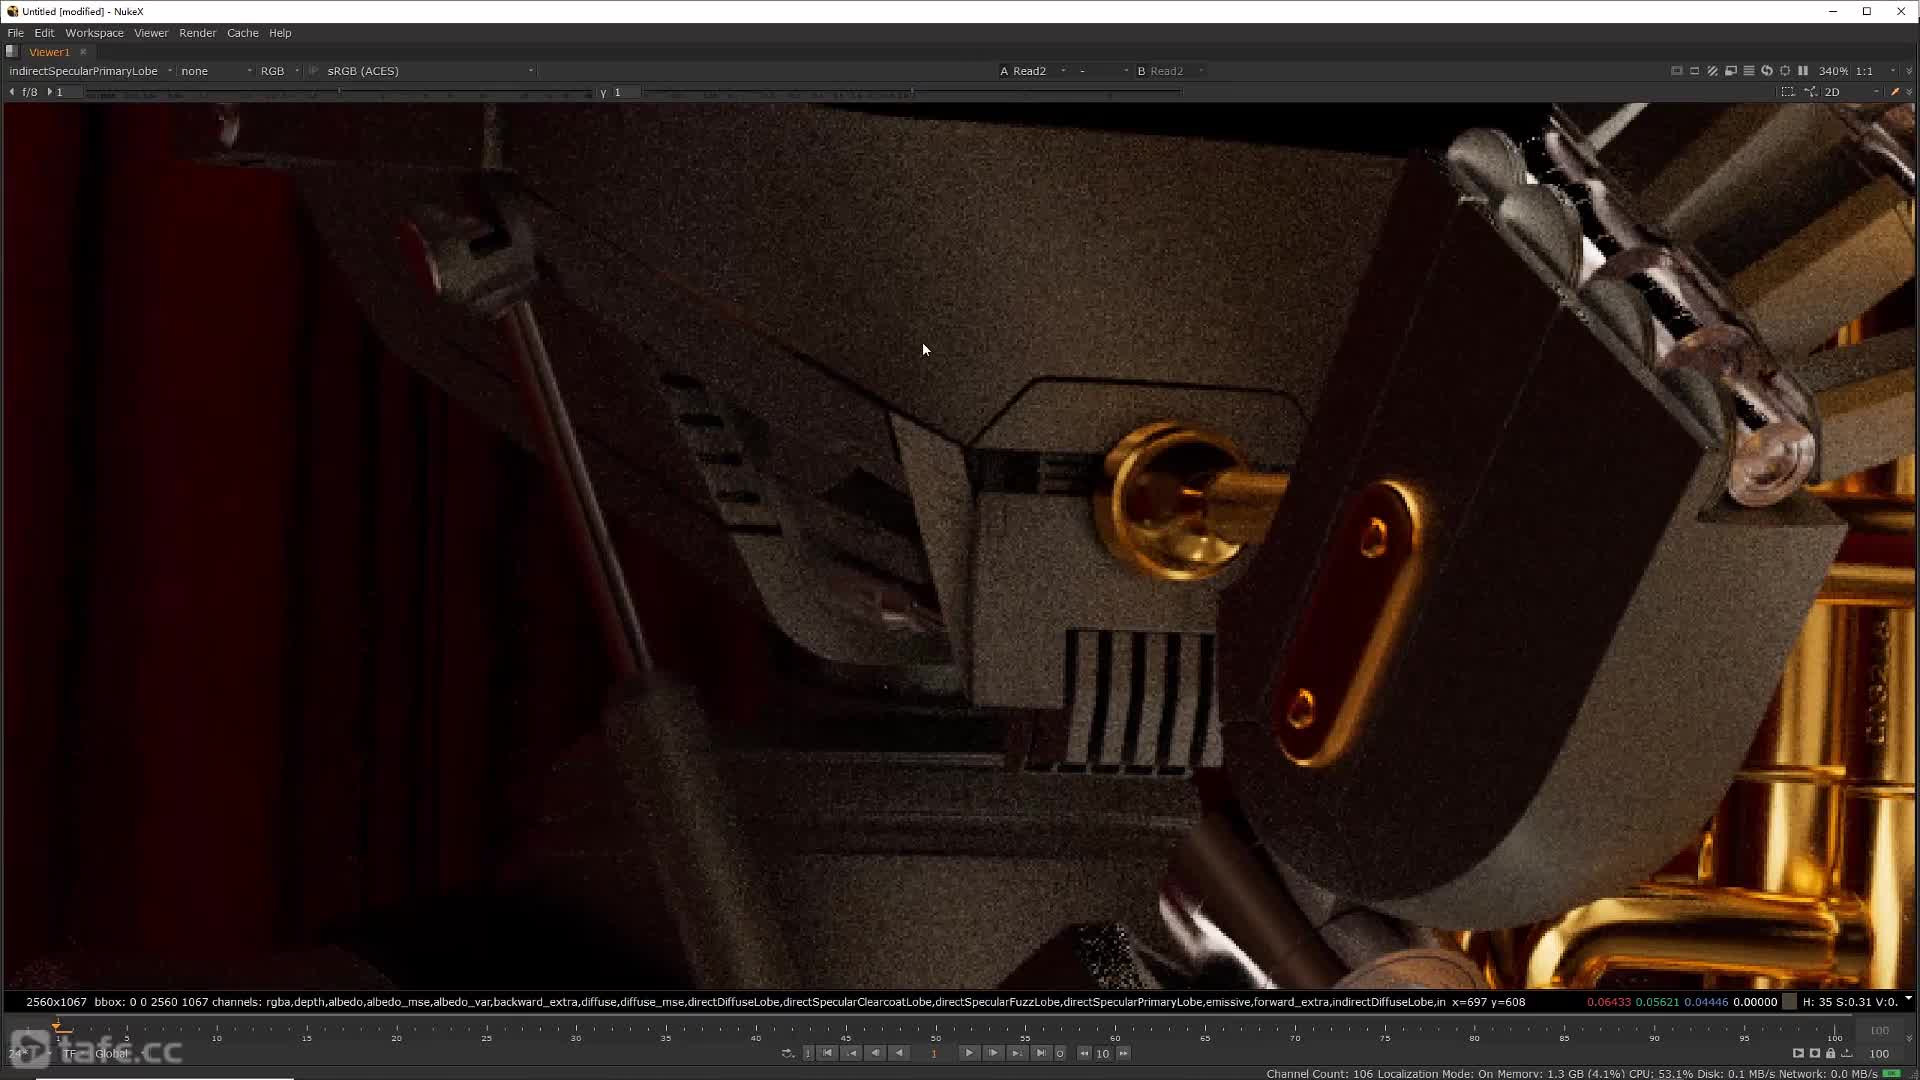Open the Edit menu

pos(44,33)
